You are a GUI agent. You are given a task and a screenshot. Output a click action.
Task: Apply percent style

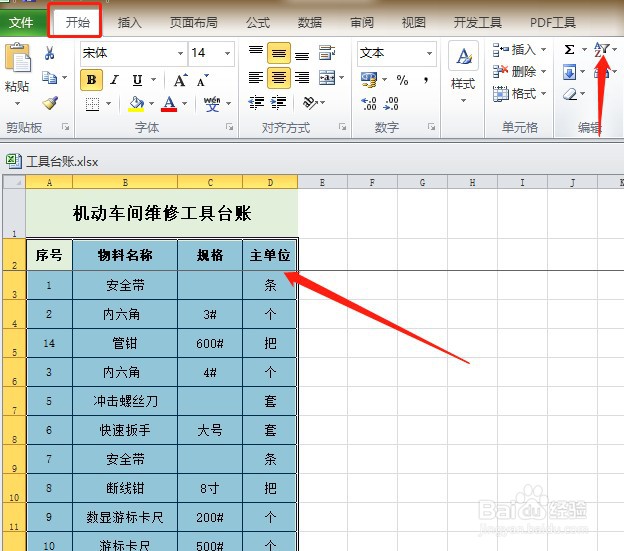point(402,80)
